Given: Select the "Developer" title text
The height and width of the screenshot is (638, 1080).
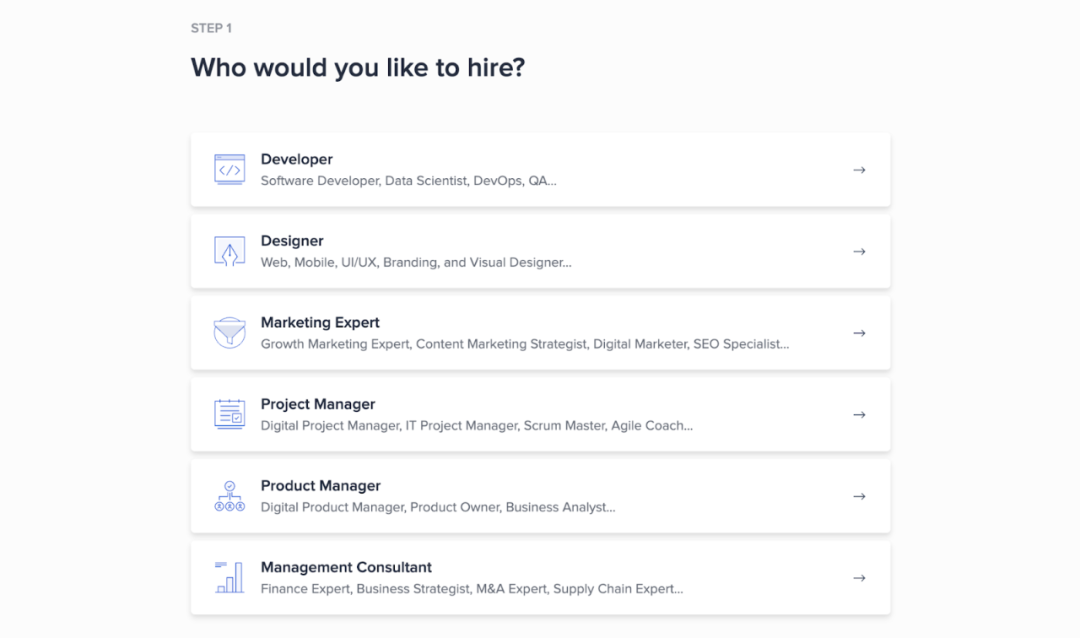Looking at the screenshot, I should point(296,159).
